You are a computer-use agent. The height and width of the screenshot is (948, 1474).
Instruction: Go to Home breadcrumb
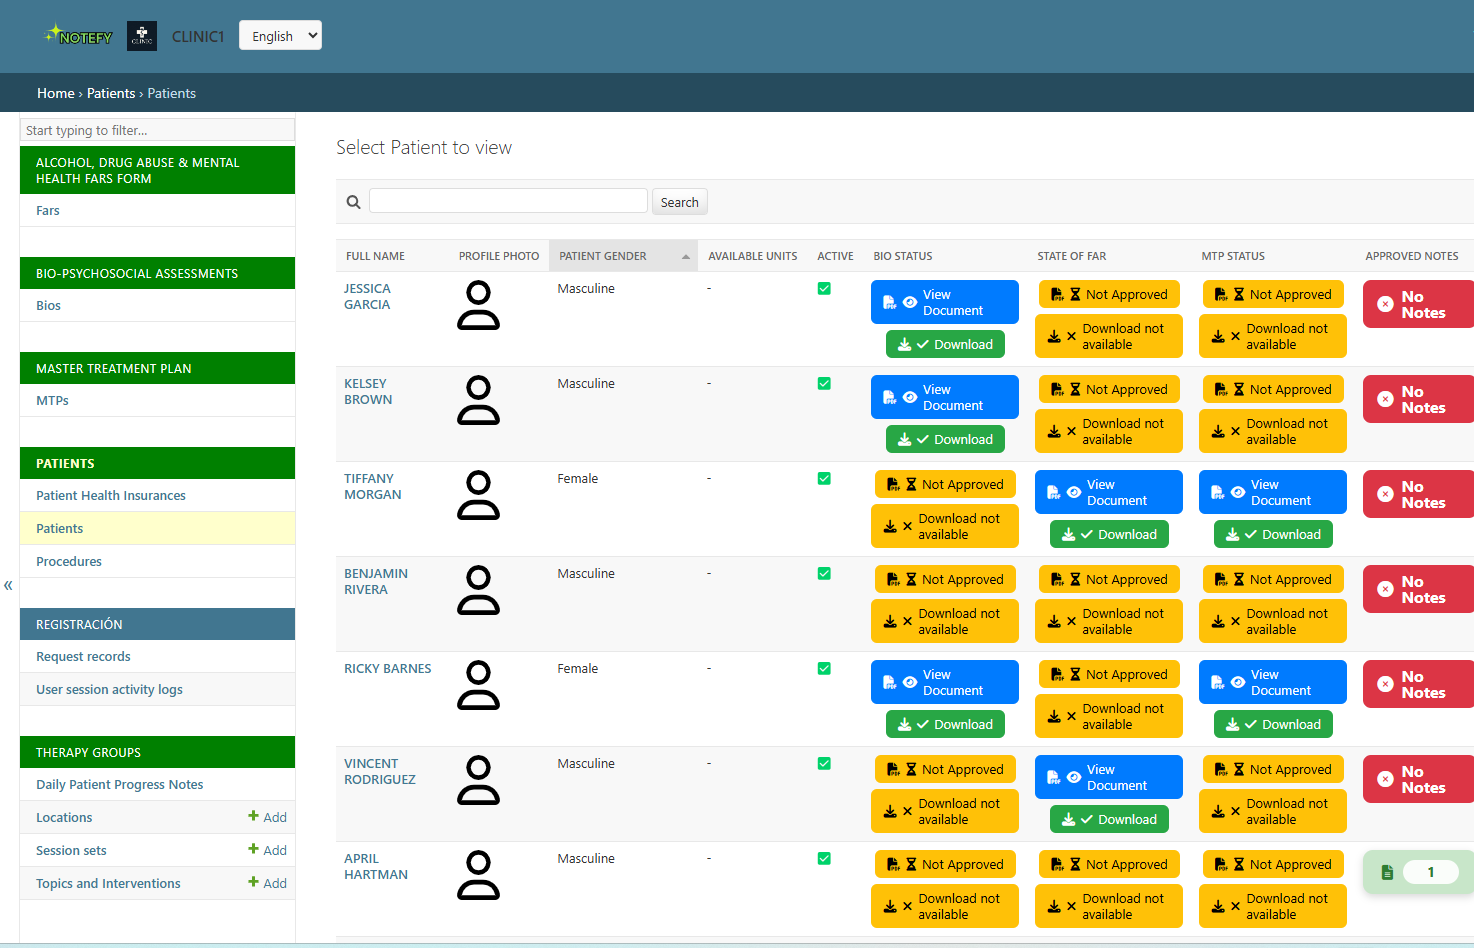point(56,93)
